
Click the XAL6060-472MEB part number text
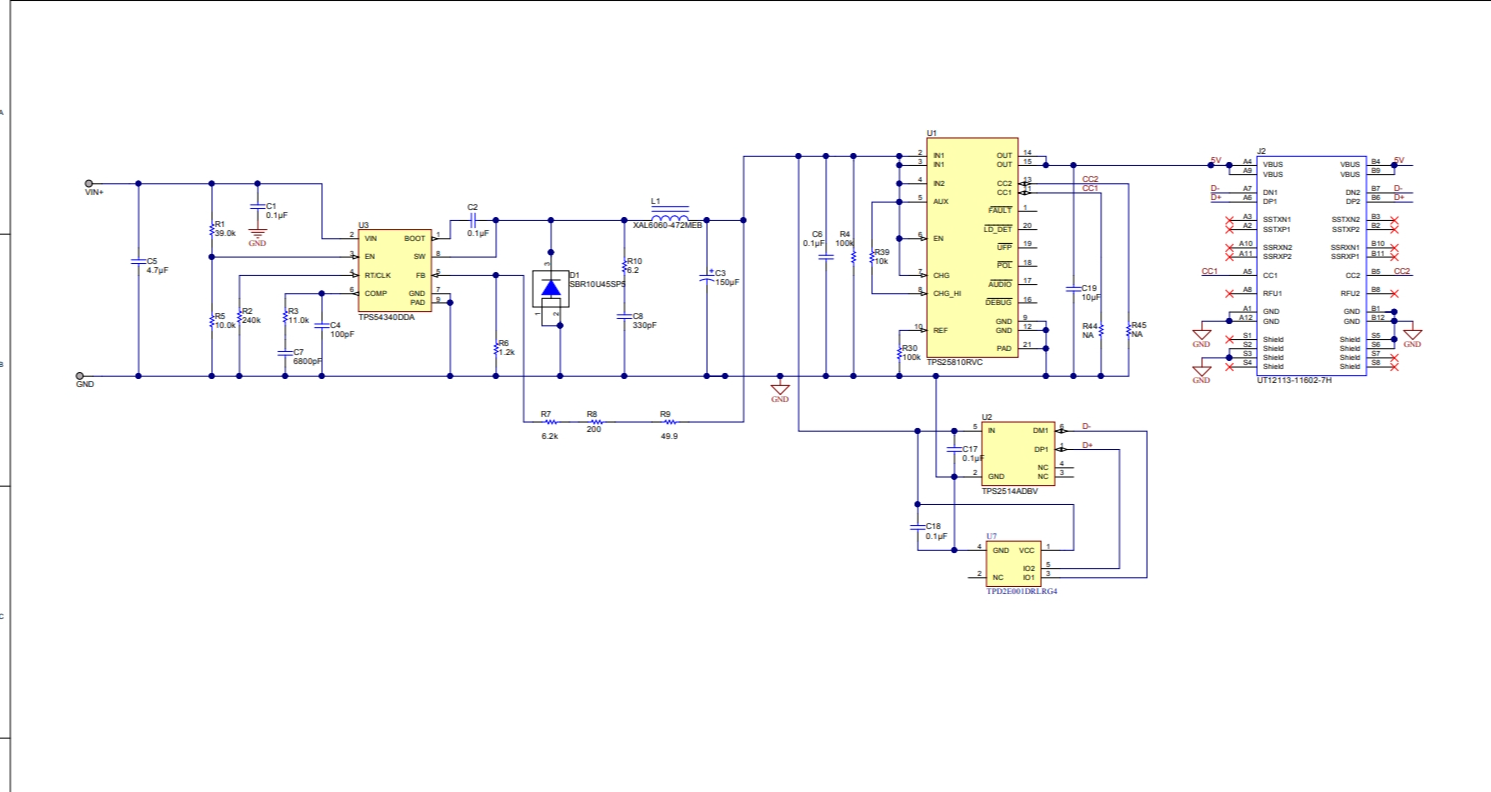tap(668, 226)
